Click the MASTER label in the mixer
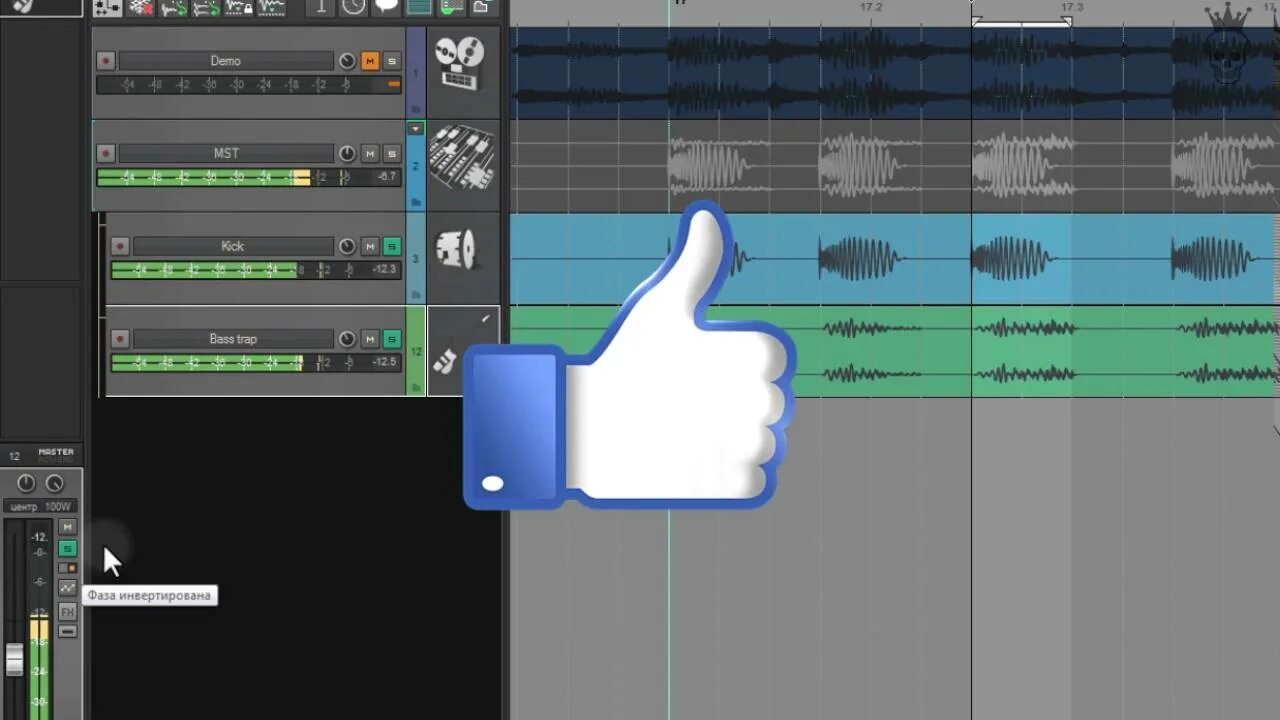The image size is (1280, 720). point(56,452)
